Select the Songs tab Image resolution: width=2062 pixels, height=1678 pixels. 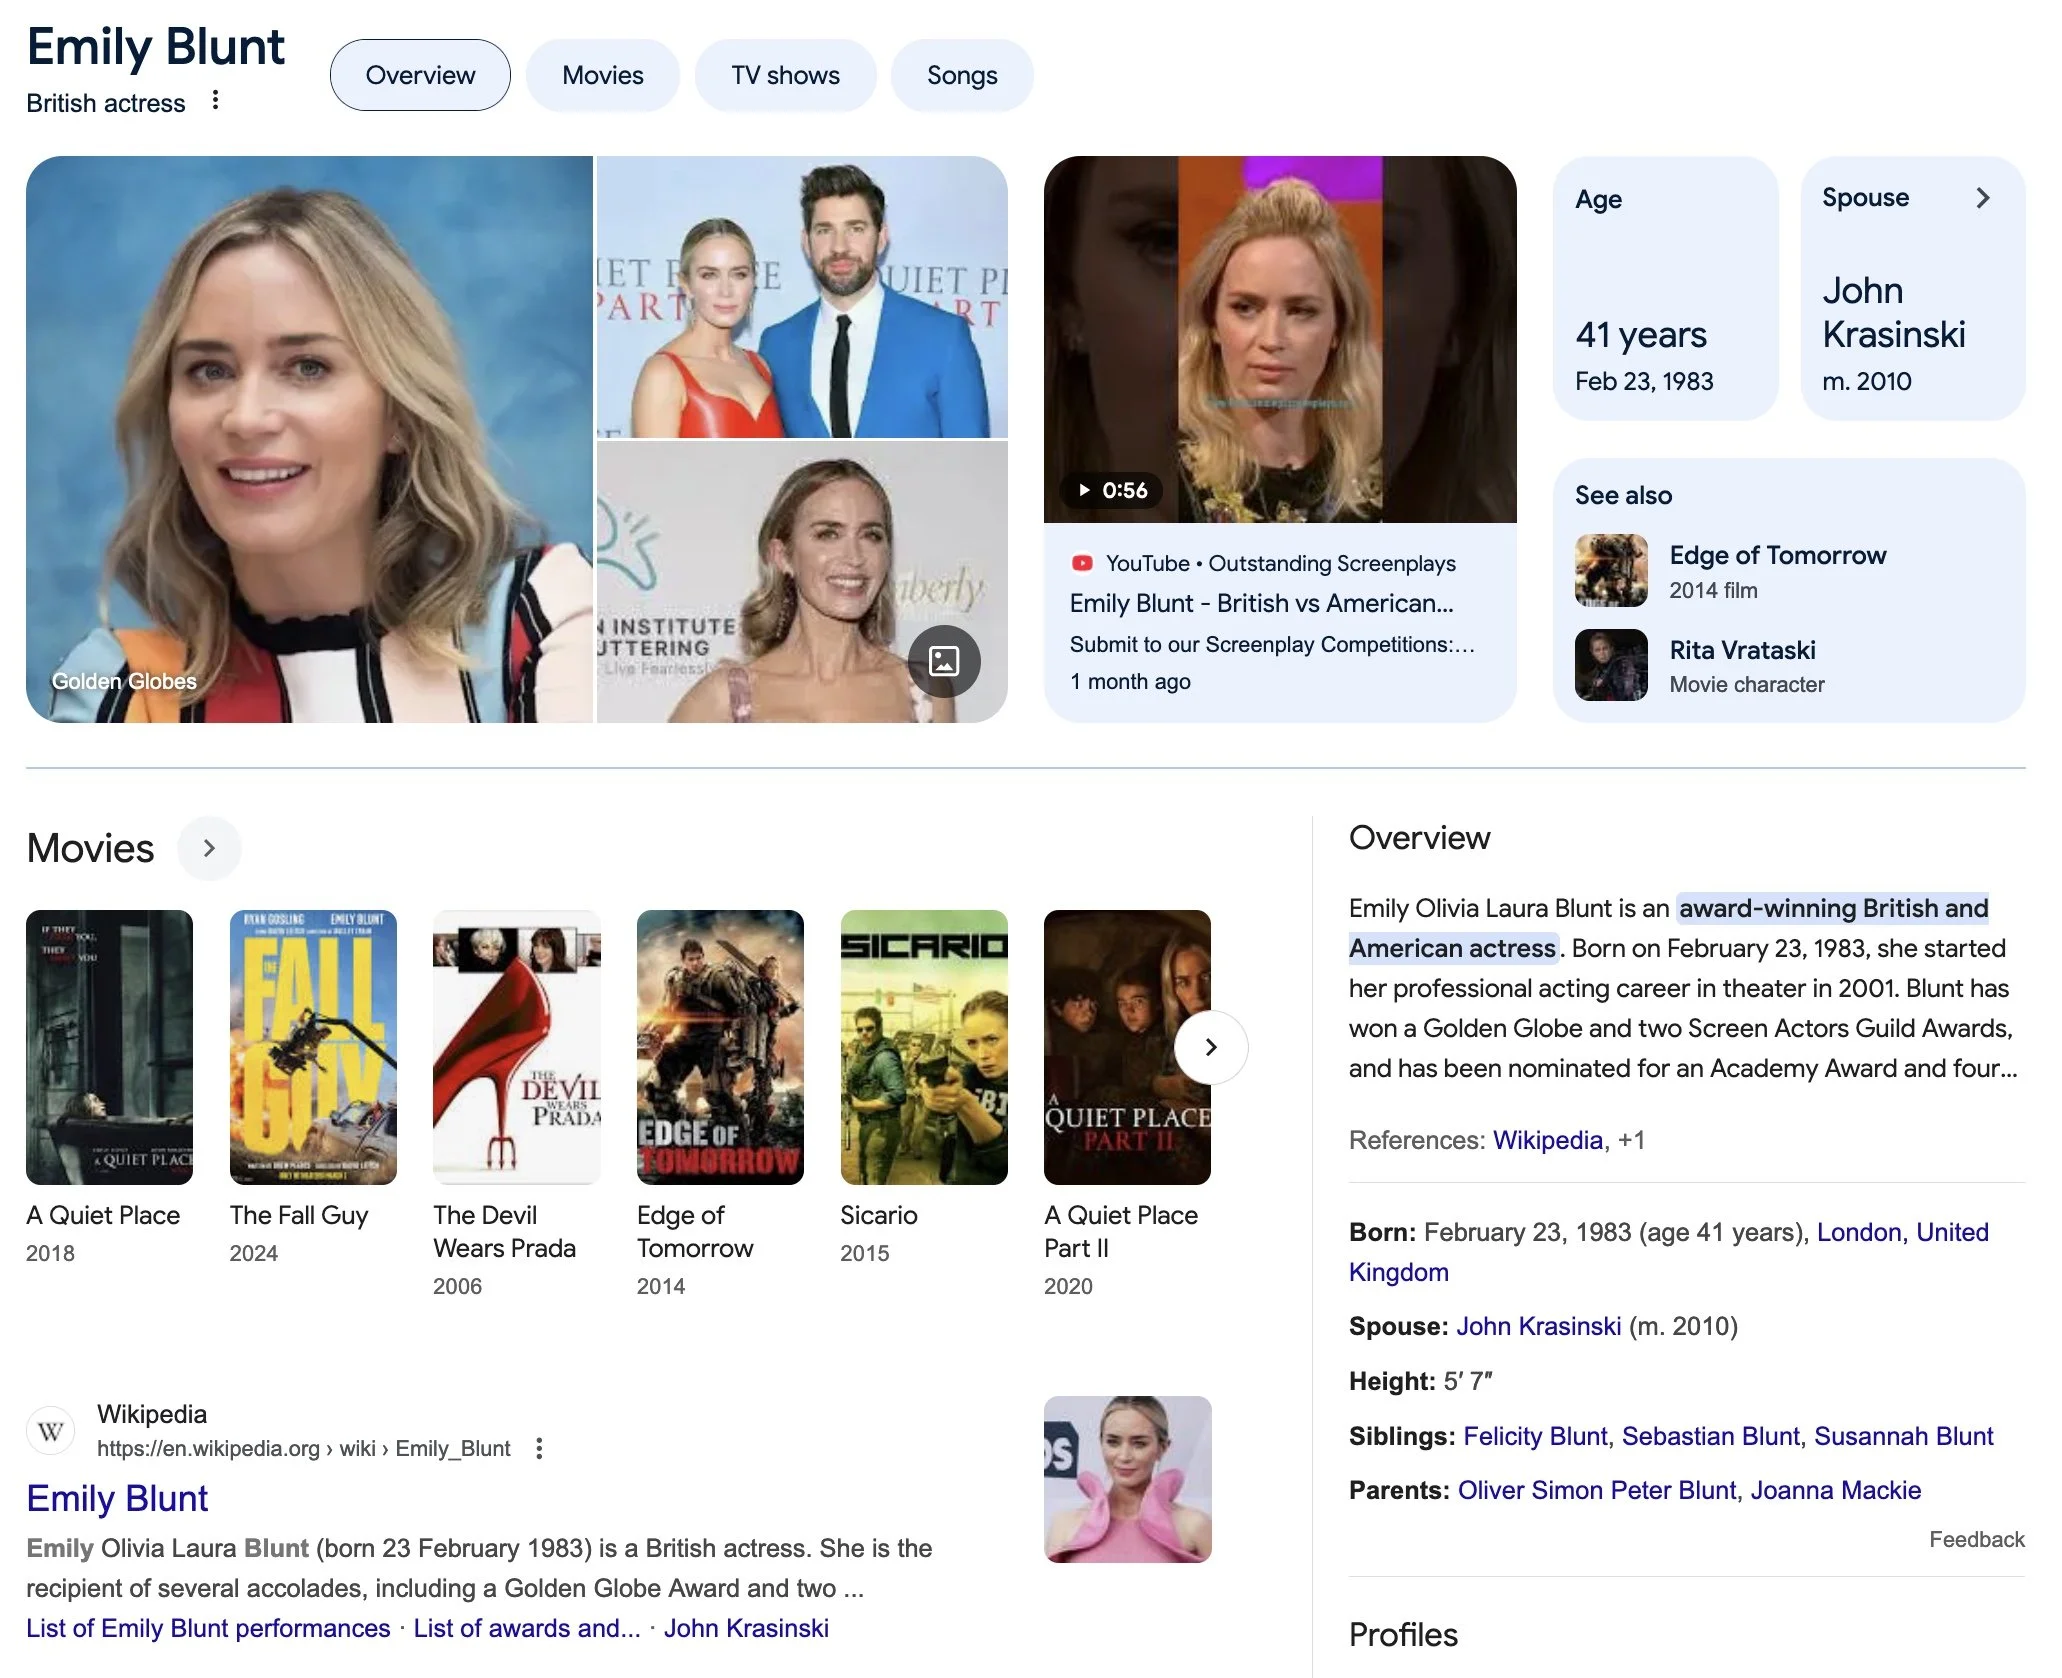click(x=961, y=75)
